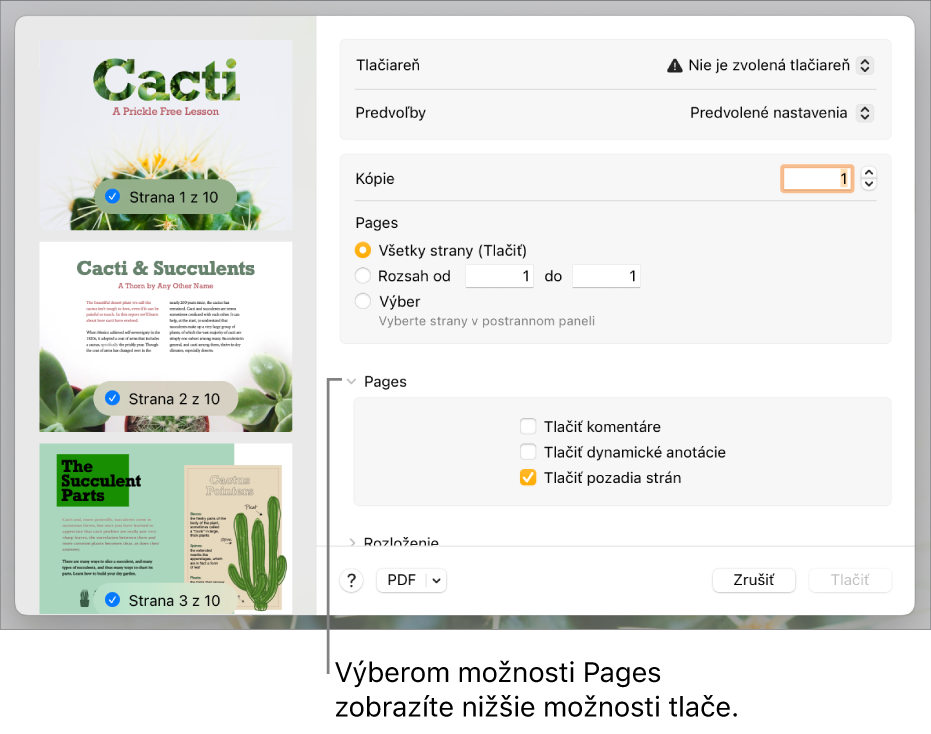Open the PDF dropdown arrow
The image size is (931, 734).
coord(436,580)
